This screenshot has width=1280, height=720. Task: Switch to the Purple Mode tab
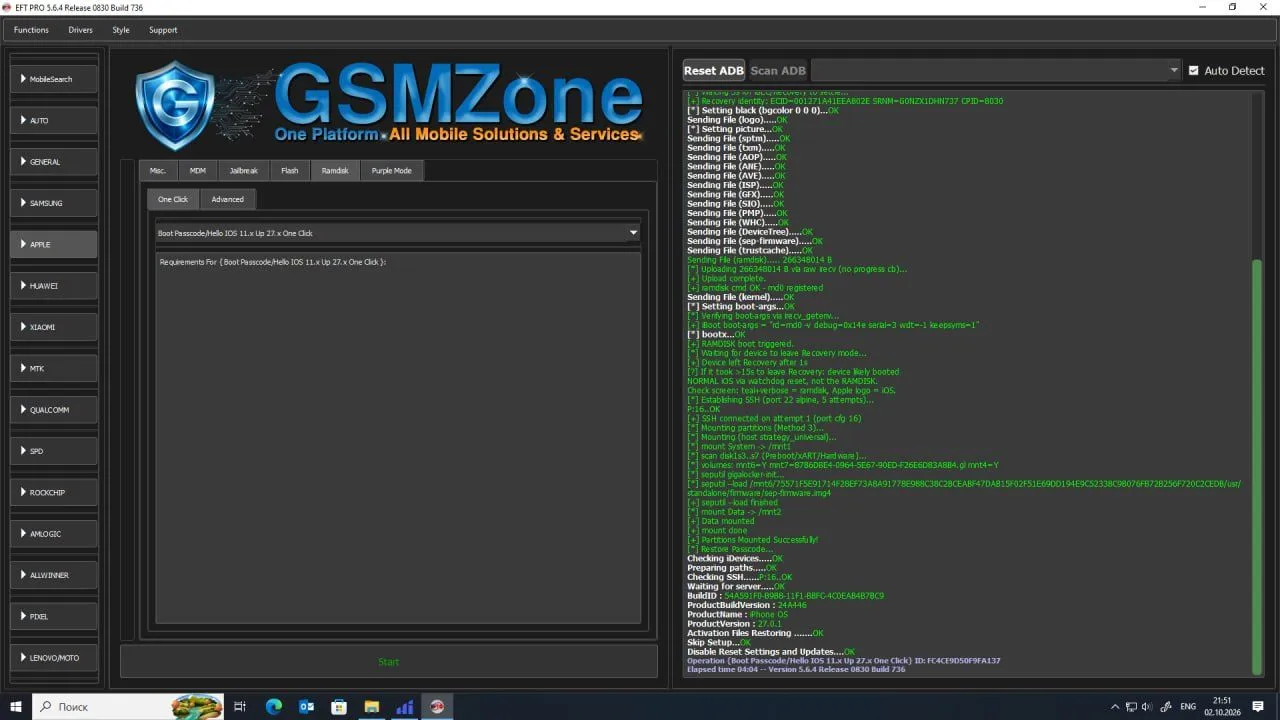tap(391, 171)
